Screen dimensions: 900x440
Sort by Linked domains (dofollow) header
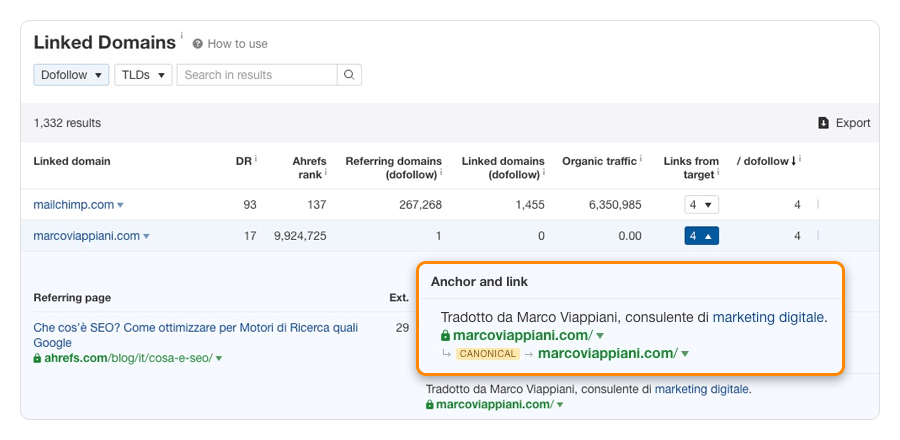coord(503,168)
